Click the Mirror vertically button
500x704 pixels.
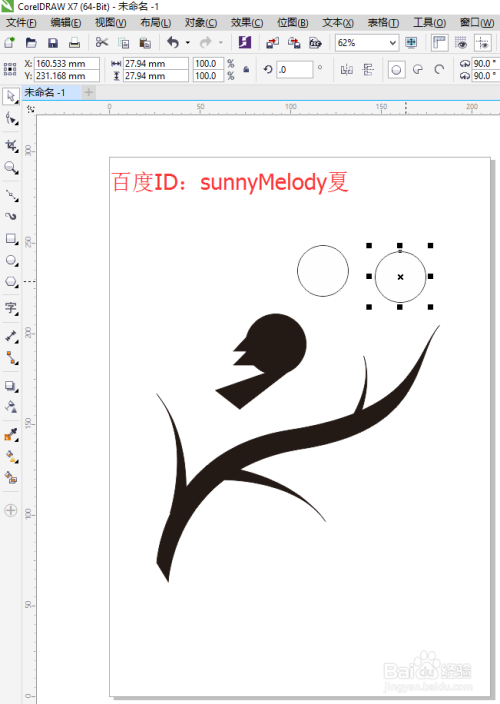pos(368,70)
